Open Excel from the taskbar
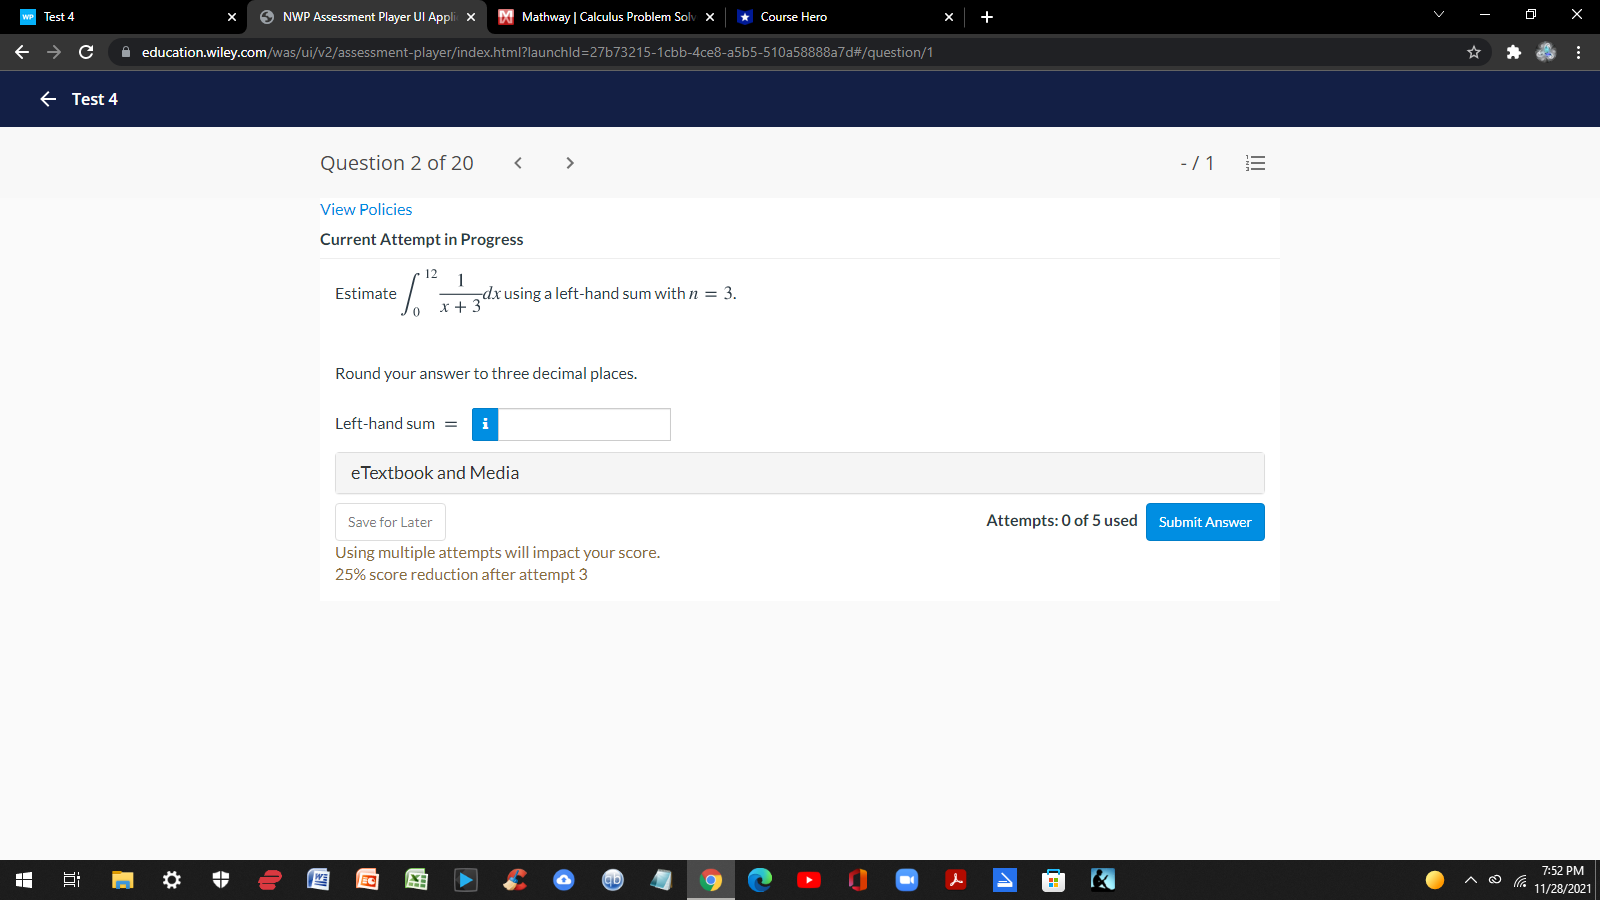The width and height of the screenshot is (1600, 900). click(417, 880)
